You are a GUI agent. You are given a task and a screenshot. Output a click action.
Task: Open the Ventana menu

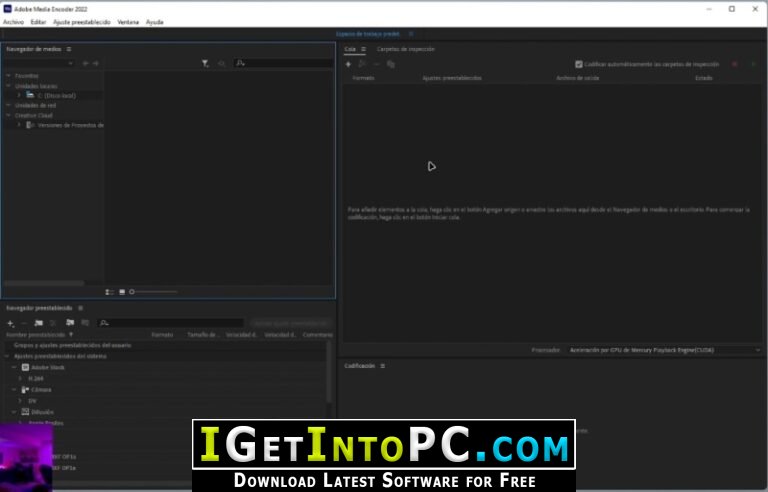[128, 22]
